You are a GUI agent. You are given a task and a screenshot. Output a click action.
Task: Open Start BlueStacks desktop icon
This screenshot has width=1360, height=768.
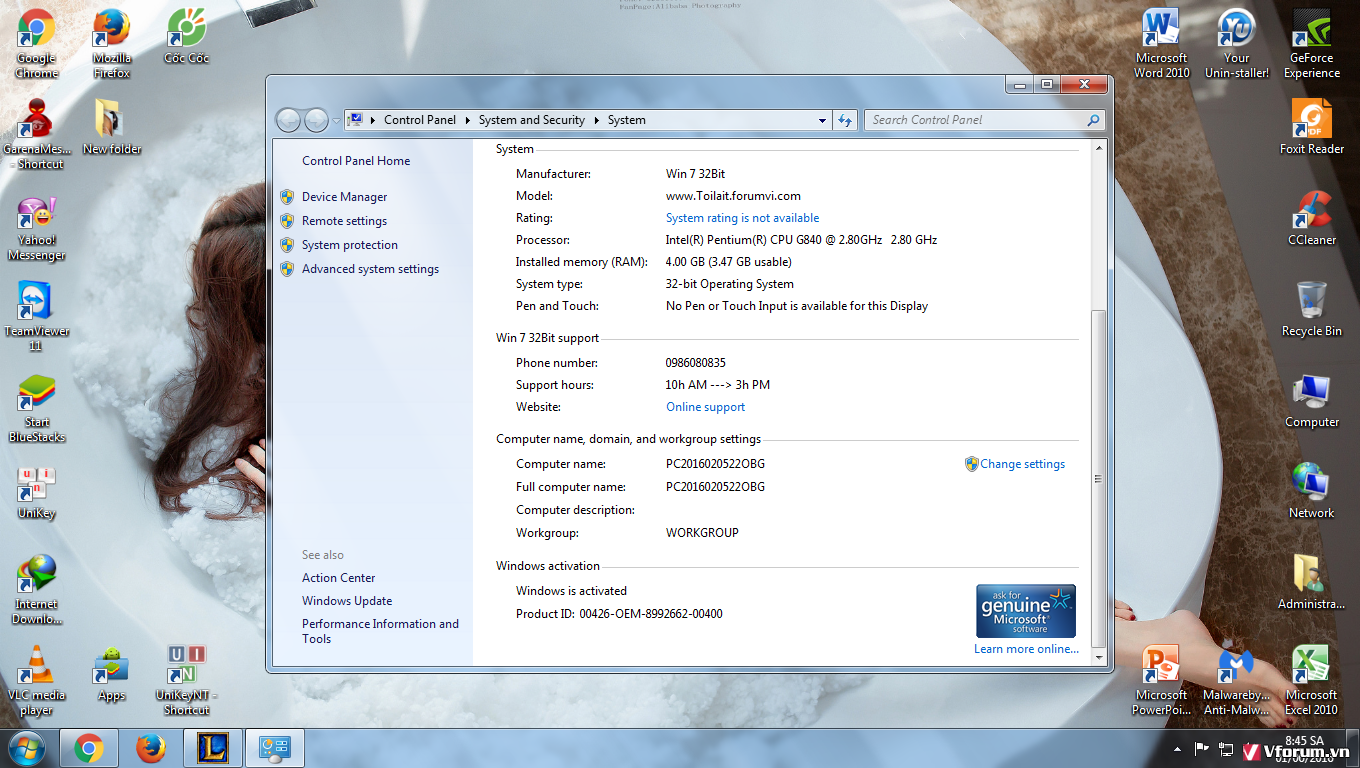click(x=37, y=408)
